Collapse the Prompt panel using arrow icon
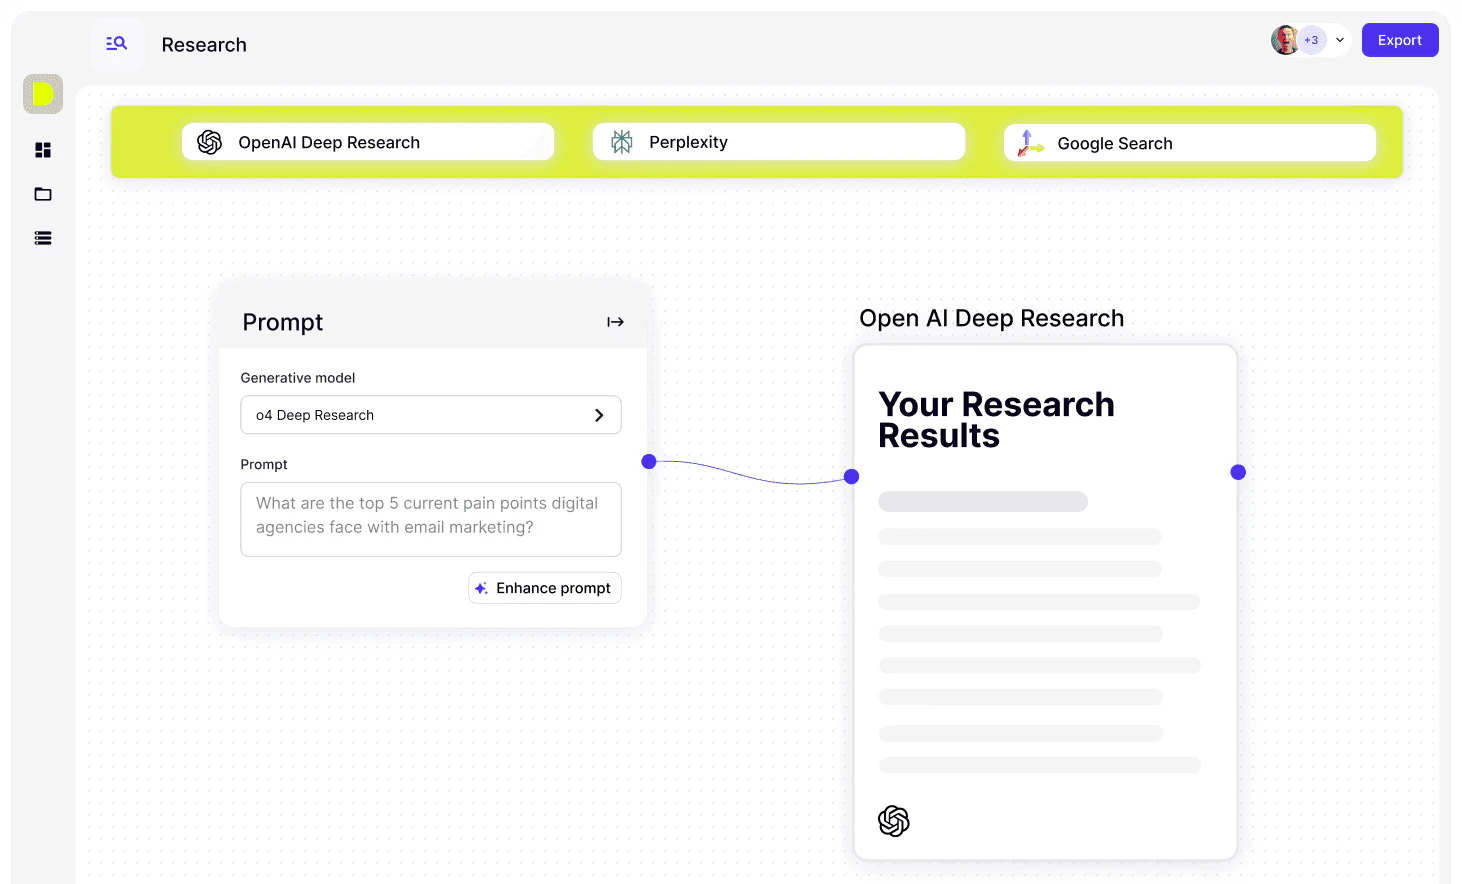The height and width of the screenshot is (884, 1462). tap(615, 322)
